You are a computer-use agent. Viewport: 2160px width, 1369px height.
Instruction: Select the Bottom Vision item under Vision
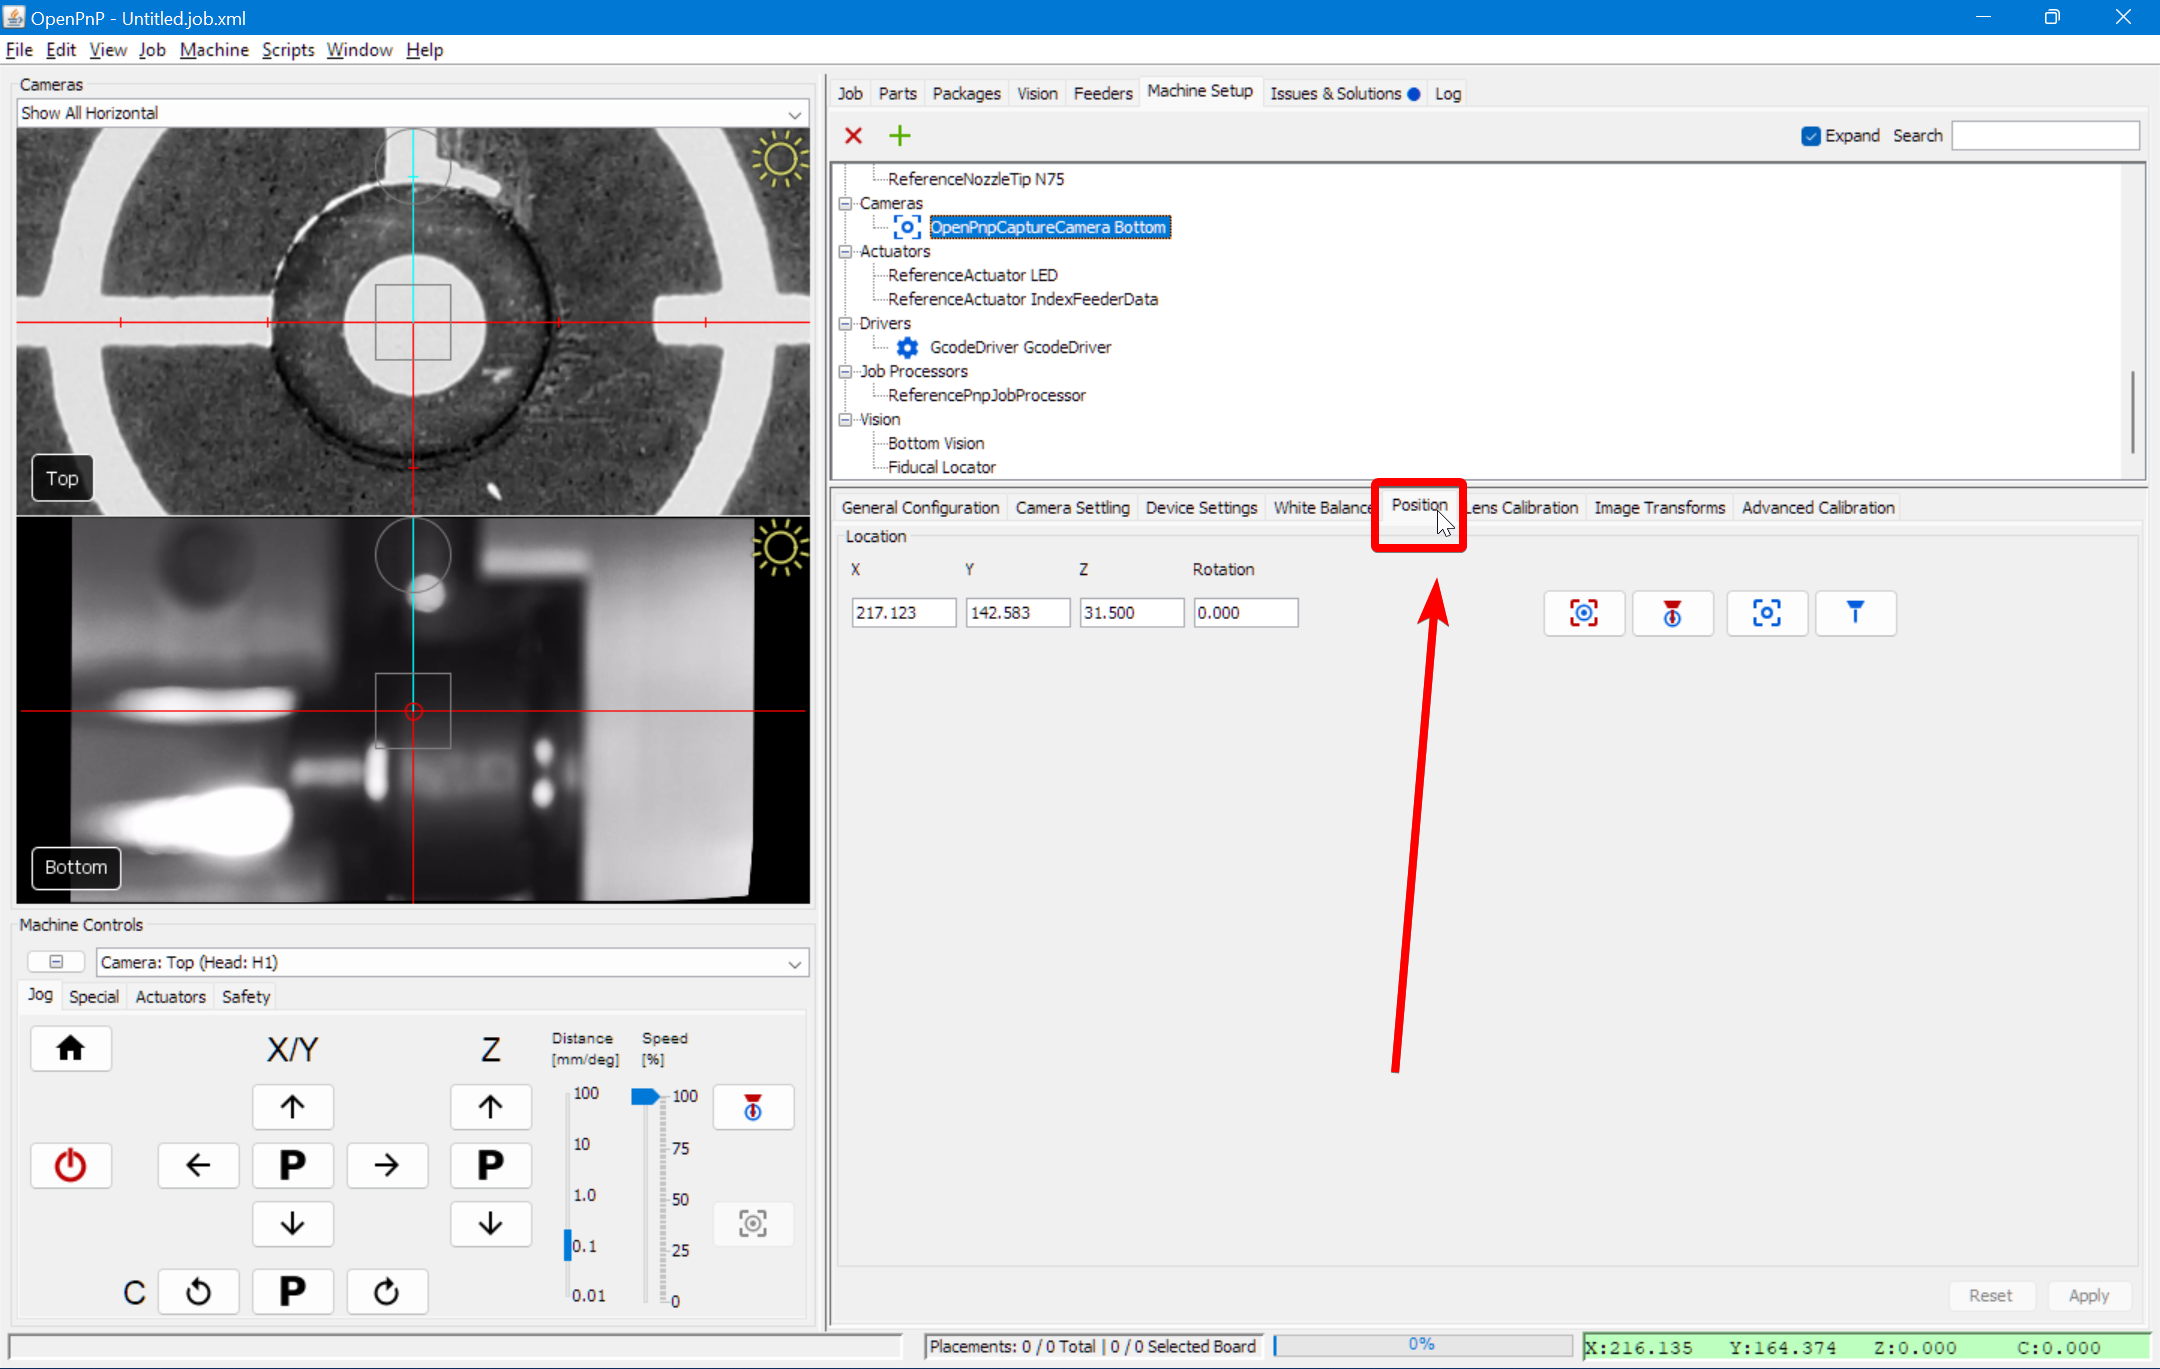click(935, 442)
